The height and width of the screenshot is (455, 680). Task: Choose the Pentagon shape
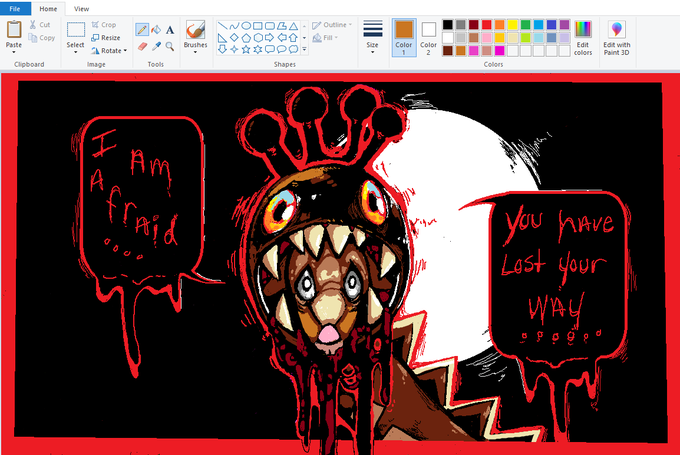click(246, 38)
